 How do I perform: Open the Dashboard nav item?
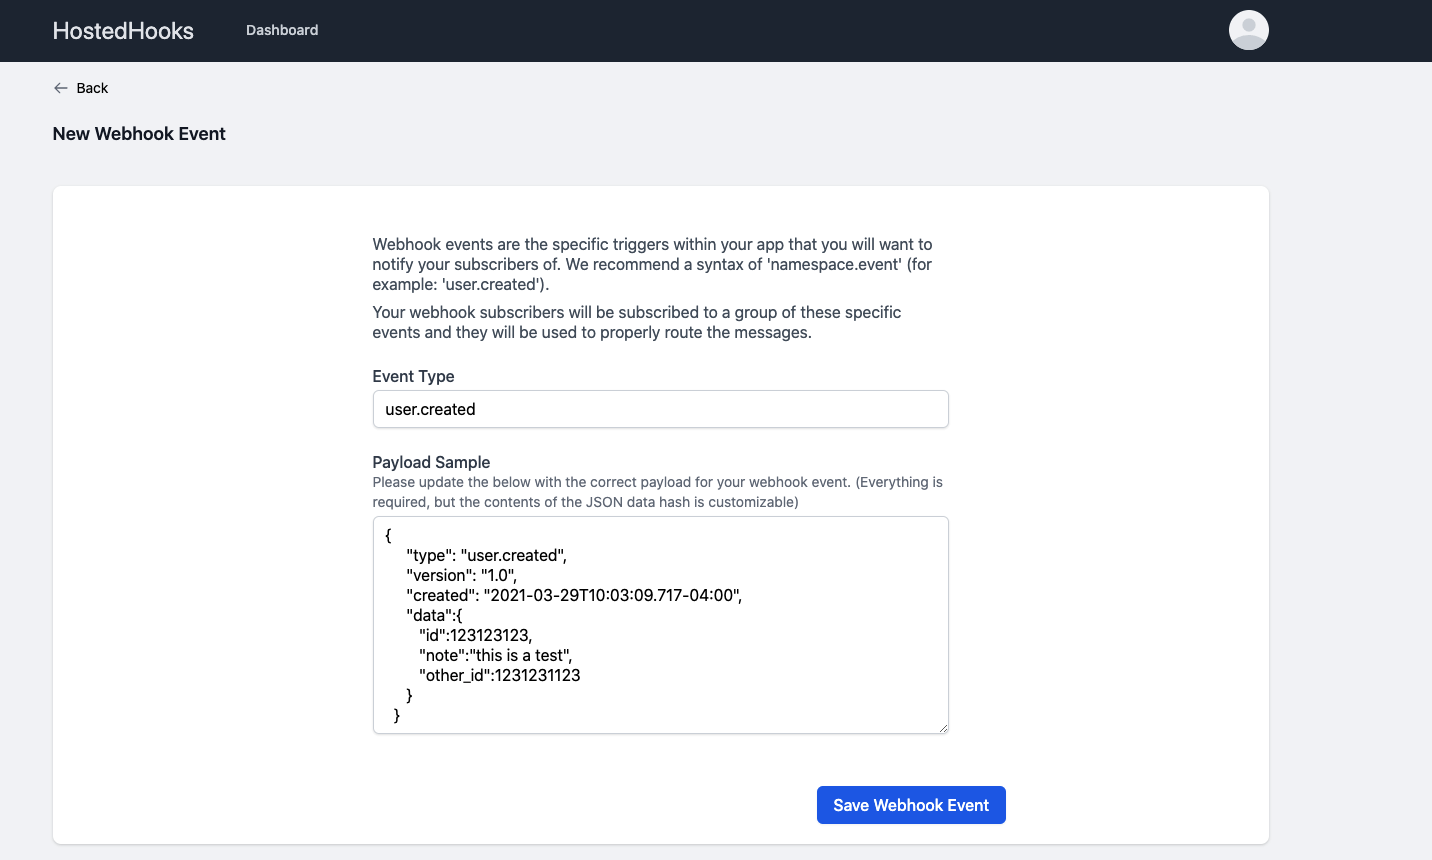282,30
